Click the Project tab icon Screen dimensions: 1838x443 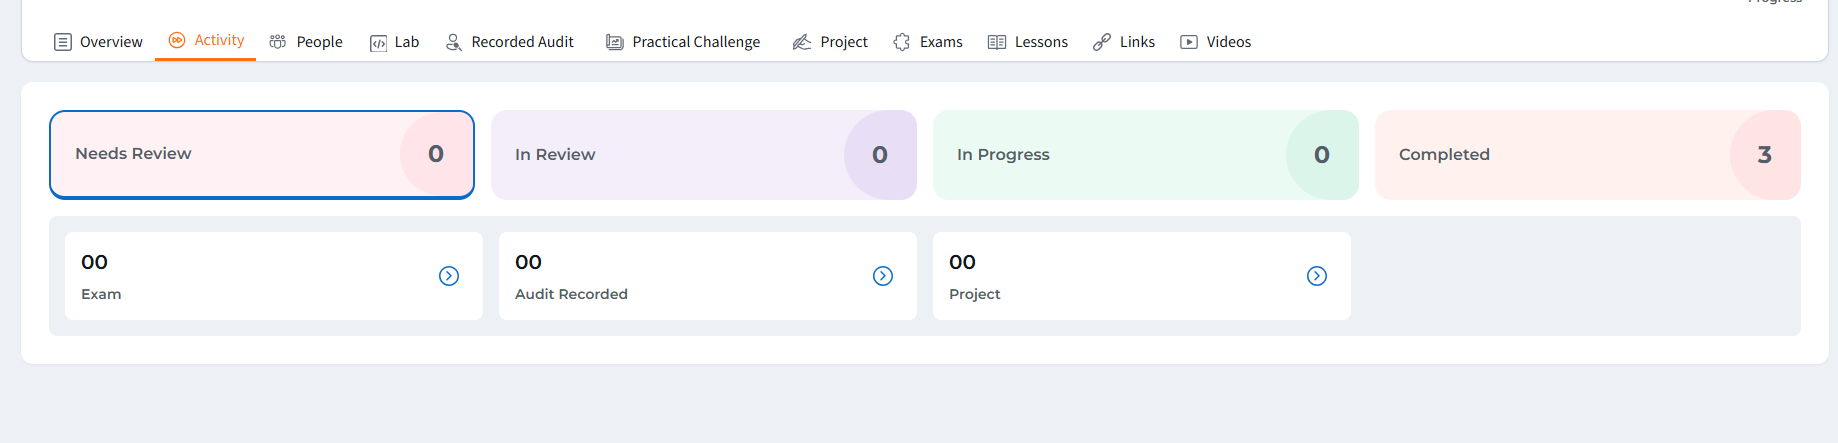(x=802, y=42)
